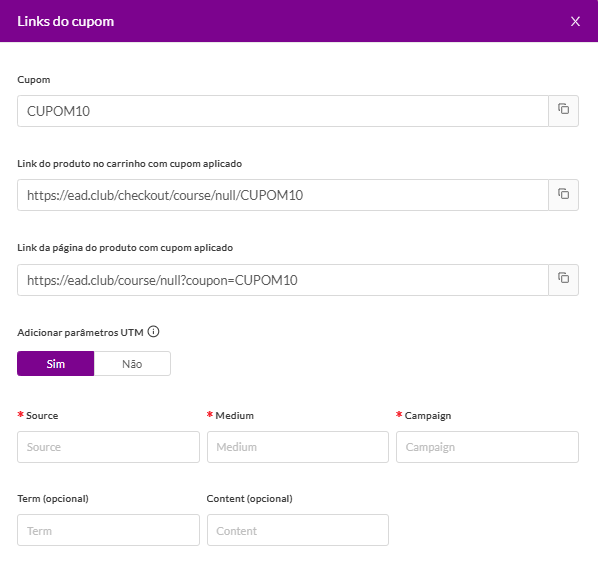This screenshot has height=579, width=598.
Task: Switch UTM parameters option to Não
Action: coord(132,363)
